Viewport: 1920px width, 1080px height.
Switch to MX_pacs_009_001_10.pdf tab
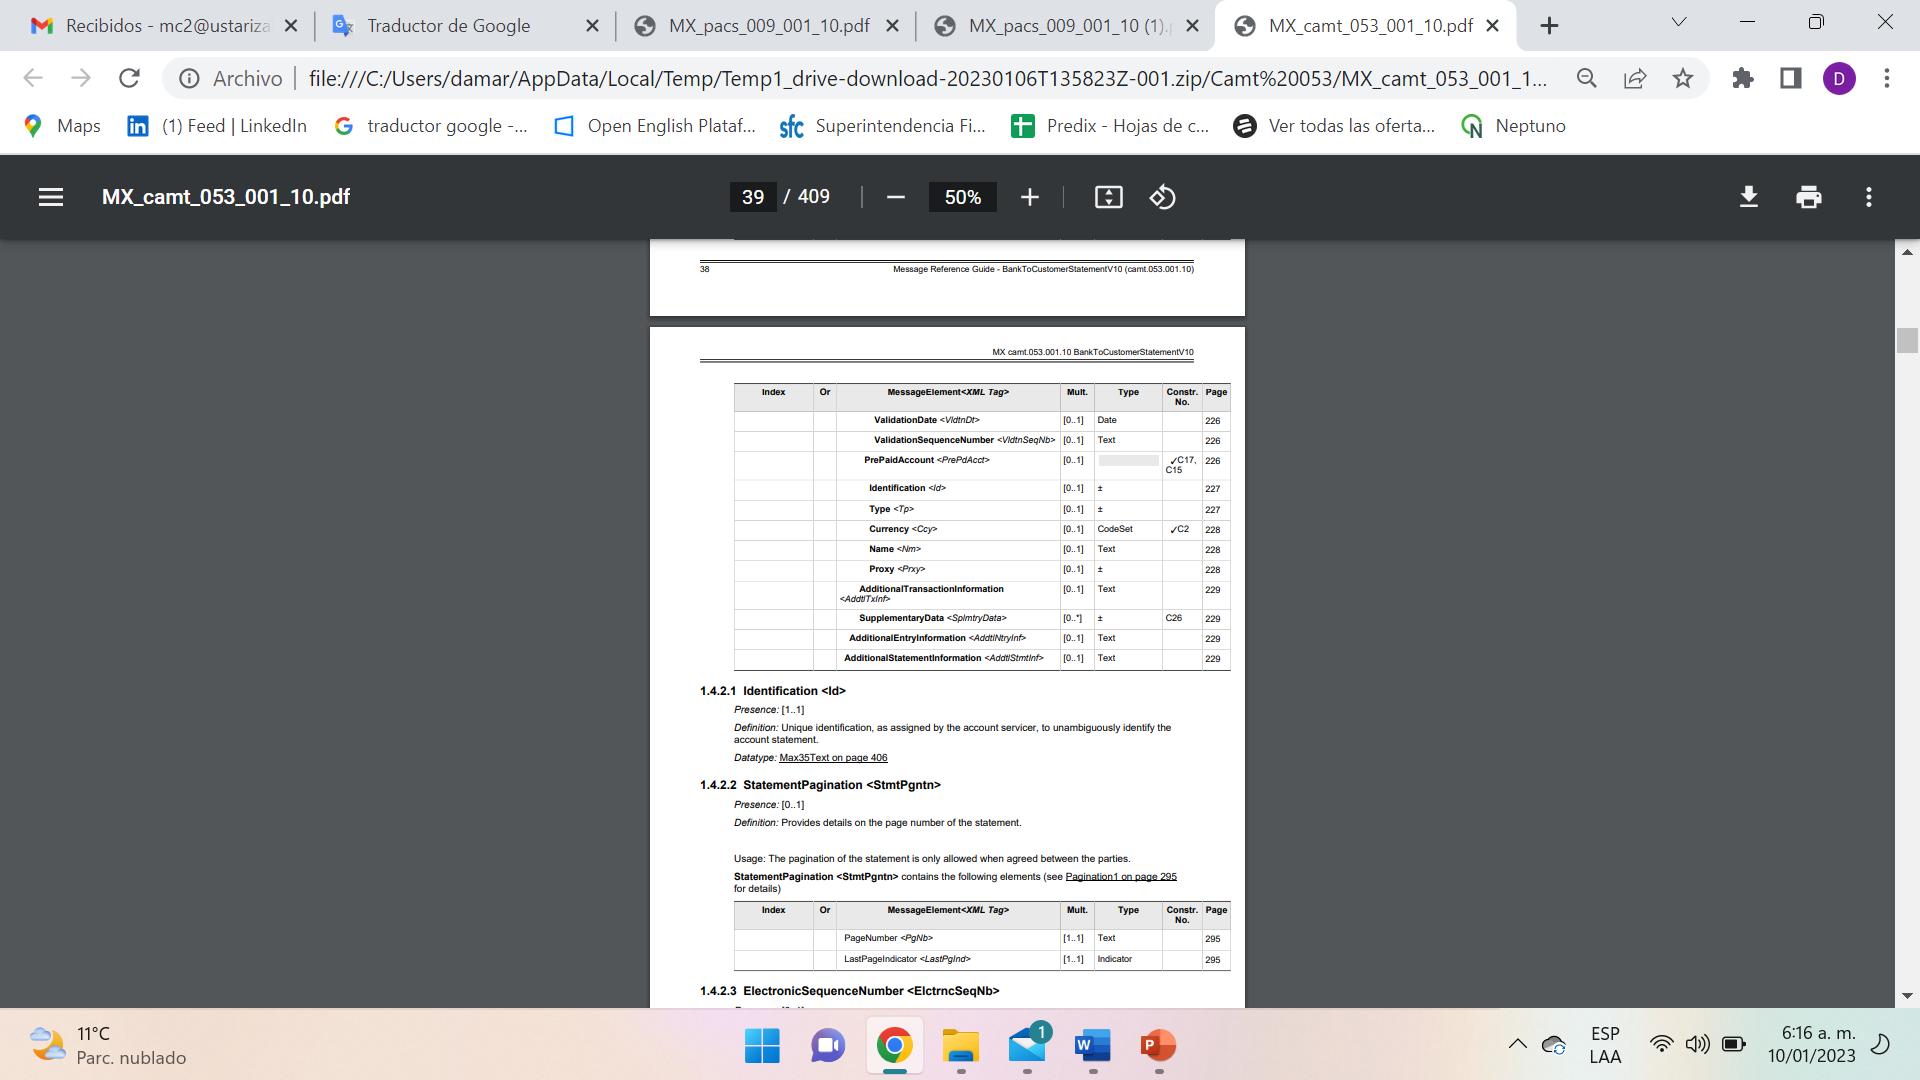tap(768, 26)
